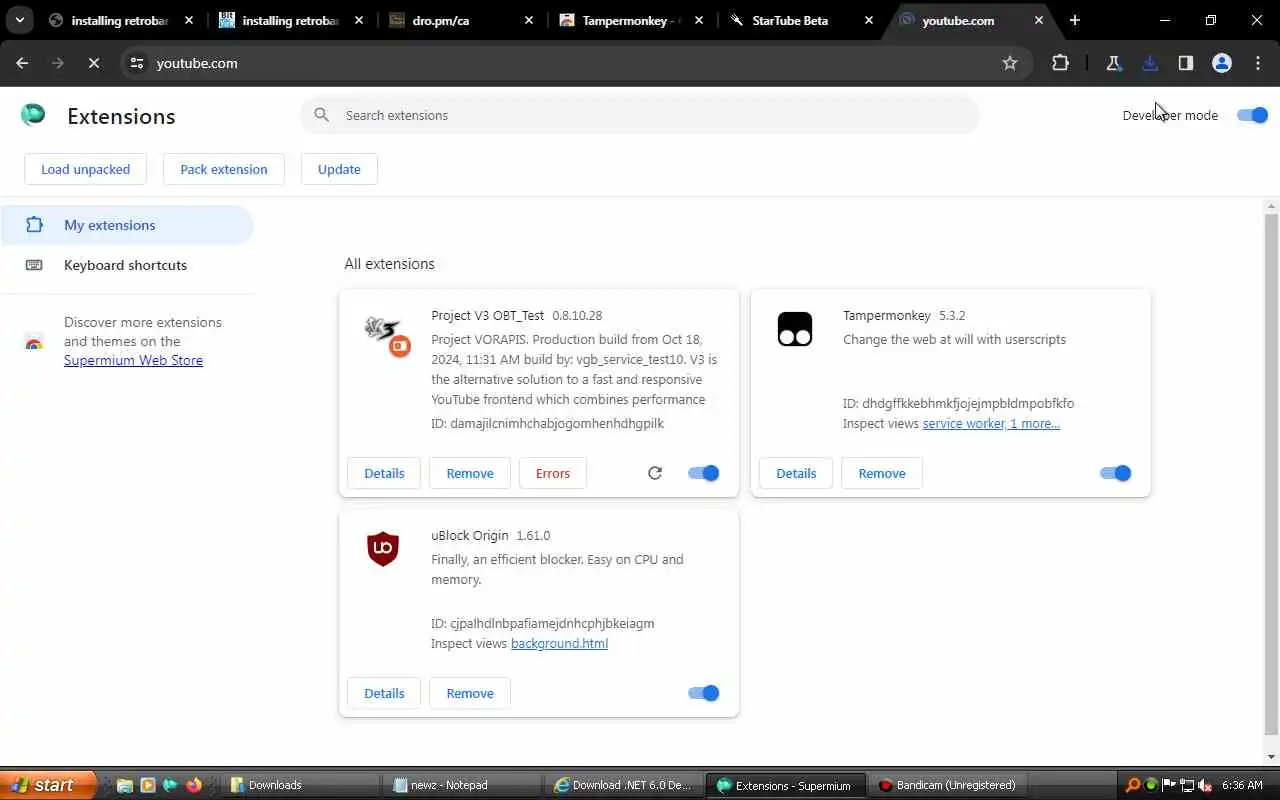This screenshot has width=1280, height=800.
Task: Open Keyboard shortcuts in sidebar
Action: (x=126, y=265)
